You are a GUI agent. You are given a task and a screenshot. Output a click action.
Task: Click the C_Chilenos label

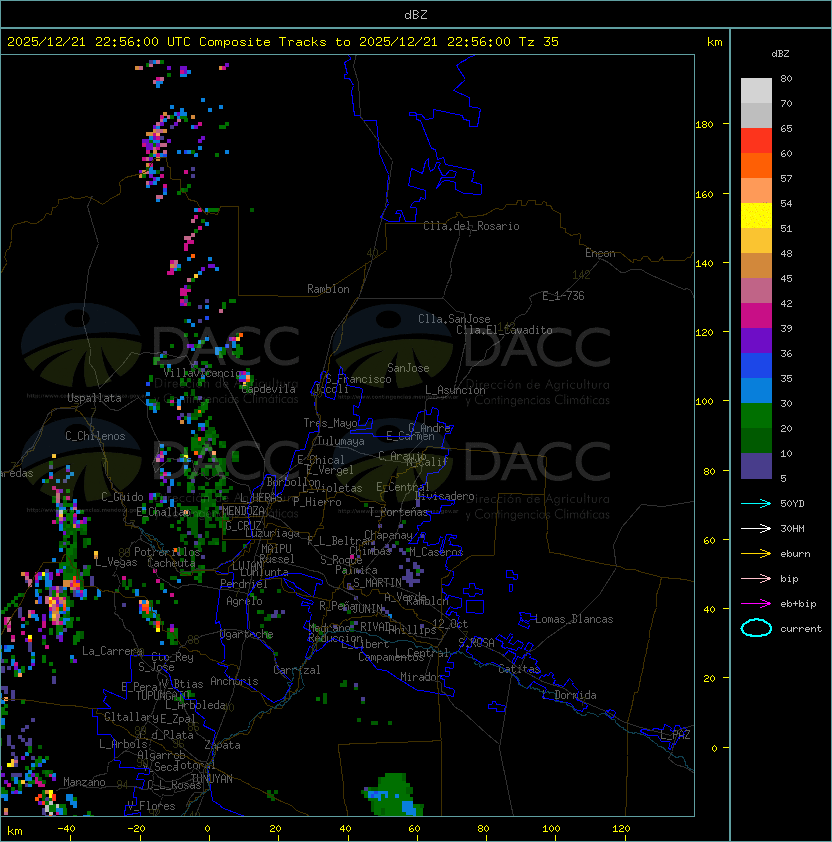click(95, 436)
